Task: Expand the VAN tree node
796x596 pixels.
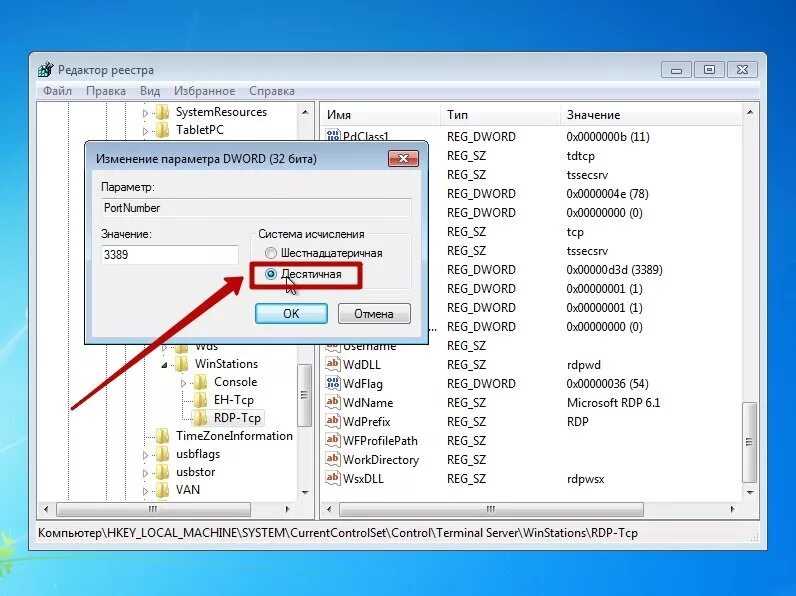Action: tap(145, 491)
